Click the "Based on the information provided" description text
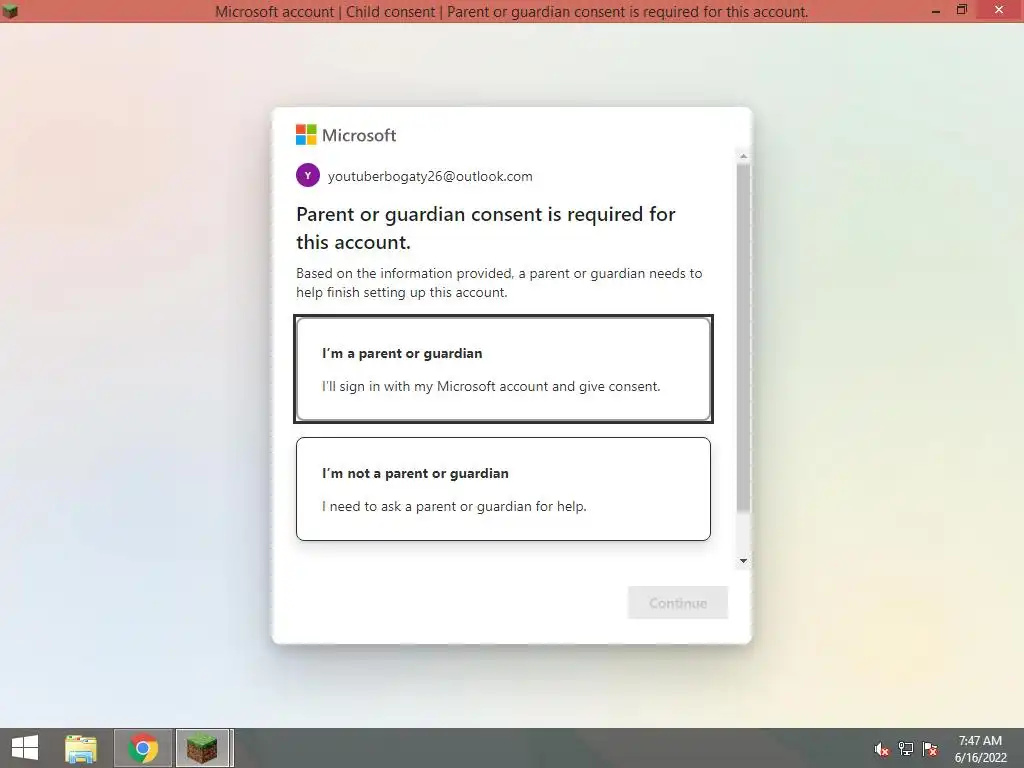Screen dimensions: 1024x768 point(499,283)
